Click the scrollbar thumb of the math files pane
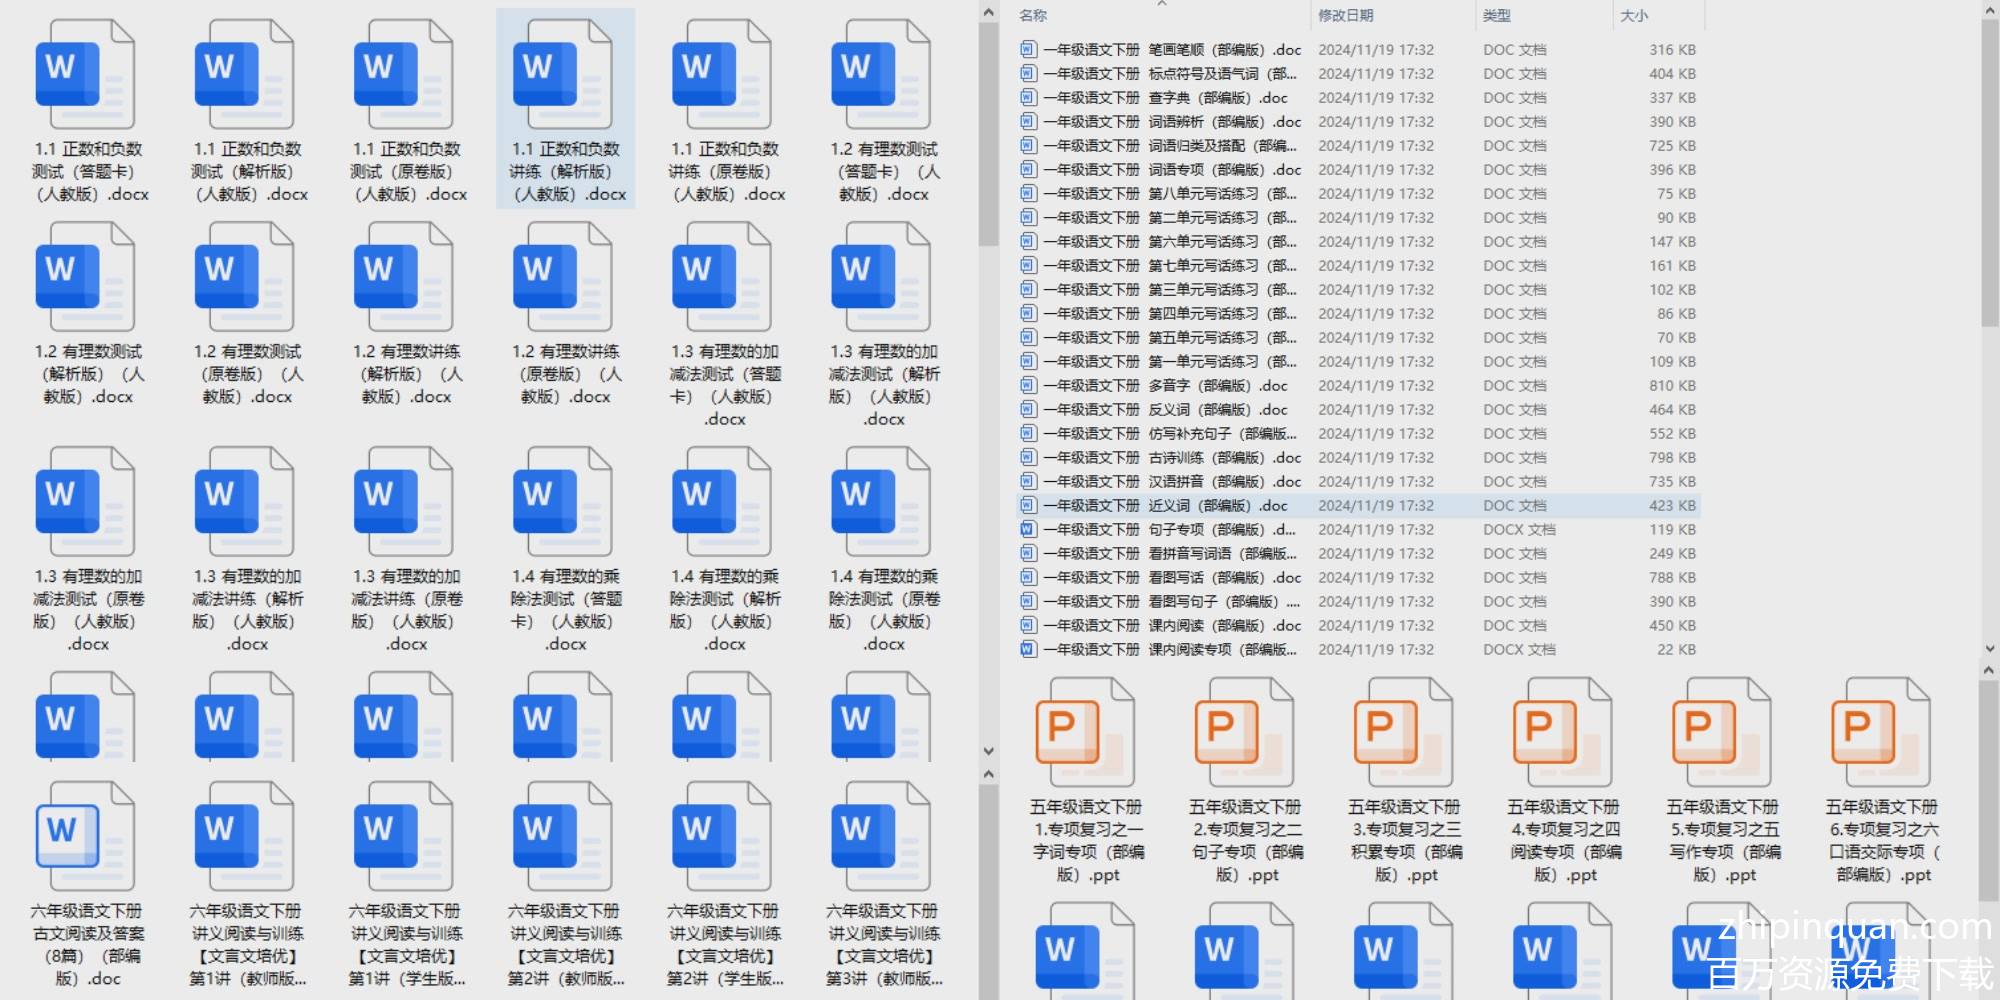 click(988, 130)
